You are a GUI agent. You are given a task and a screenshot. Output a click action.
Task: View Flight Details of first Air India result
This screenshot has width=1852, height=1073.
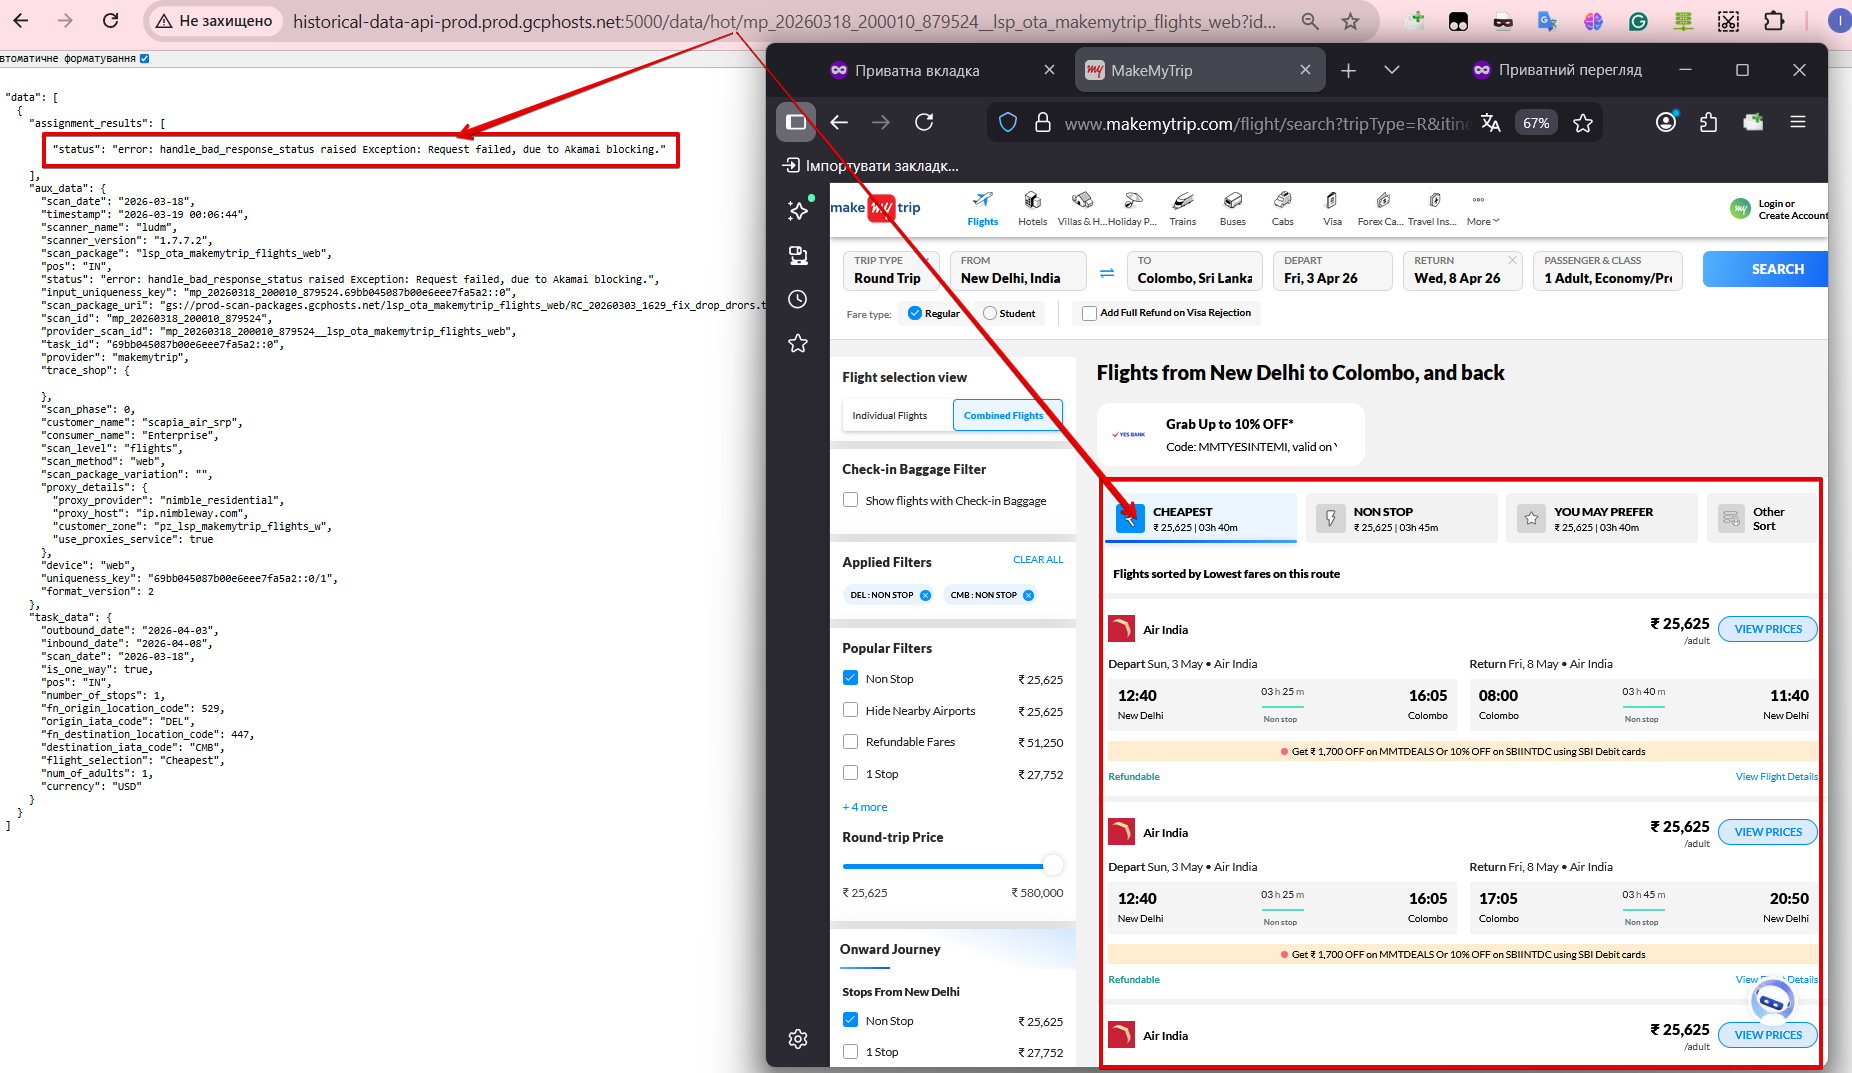point(1776,777)
